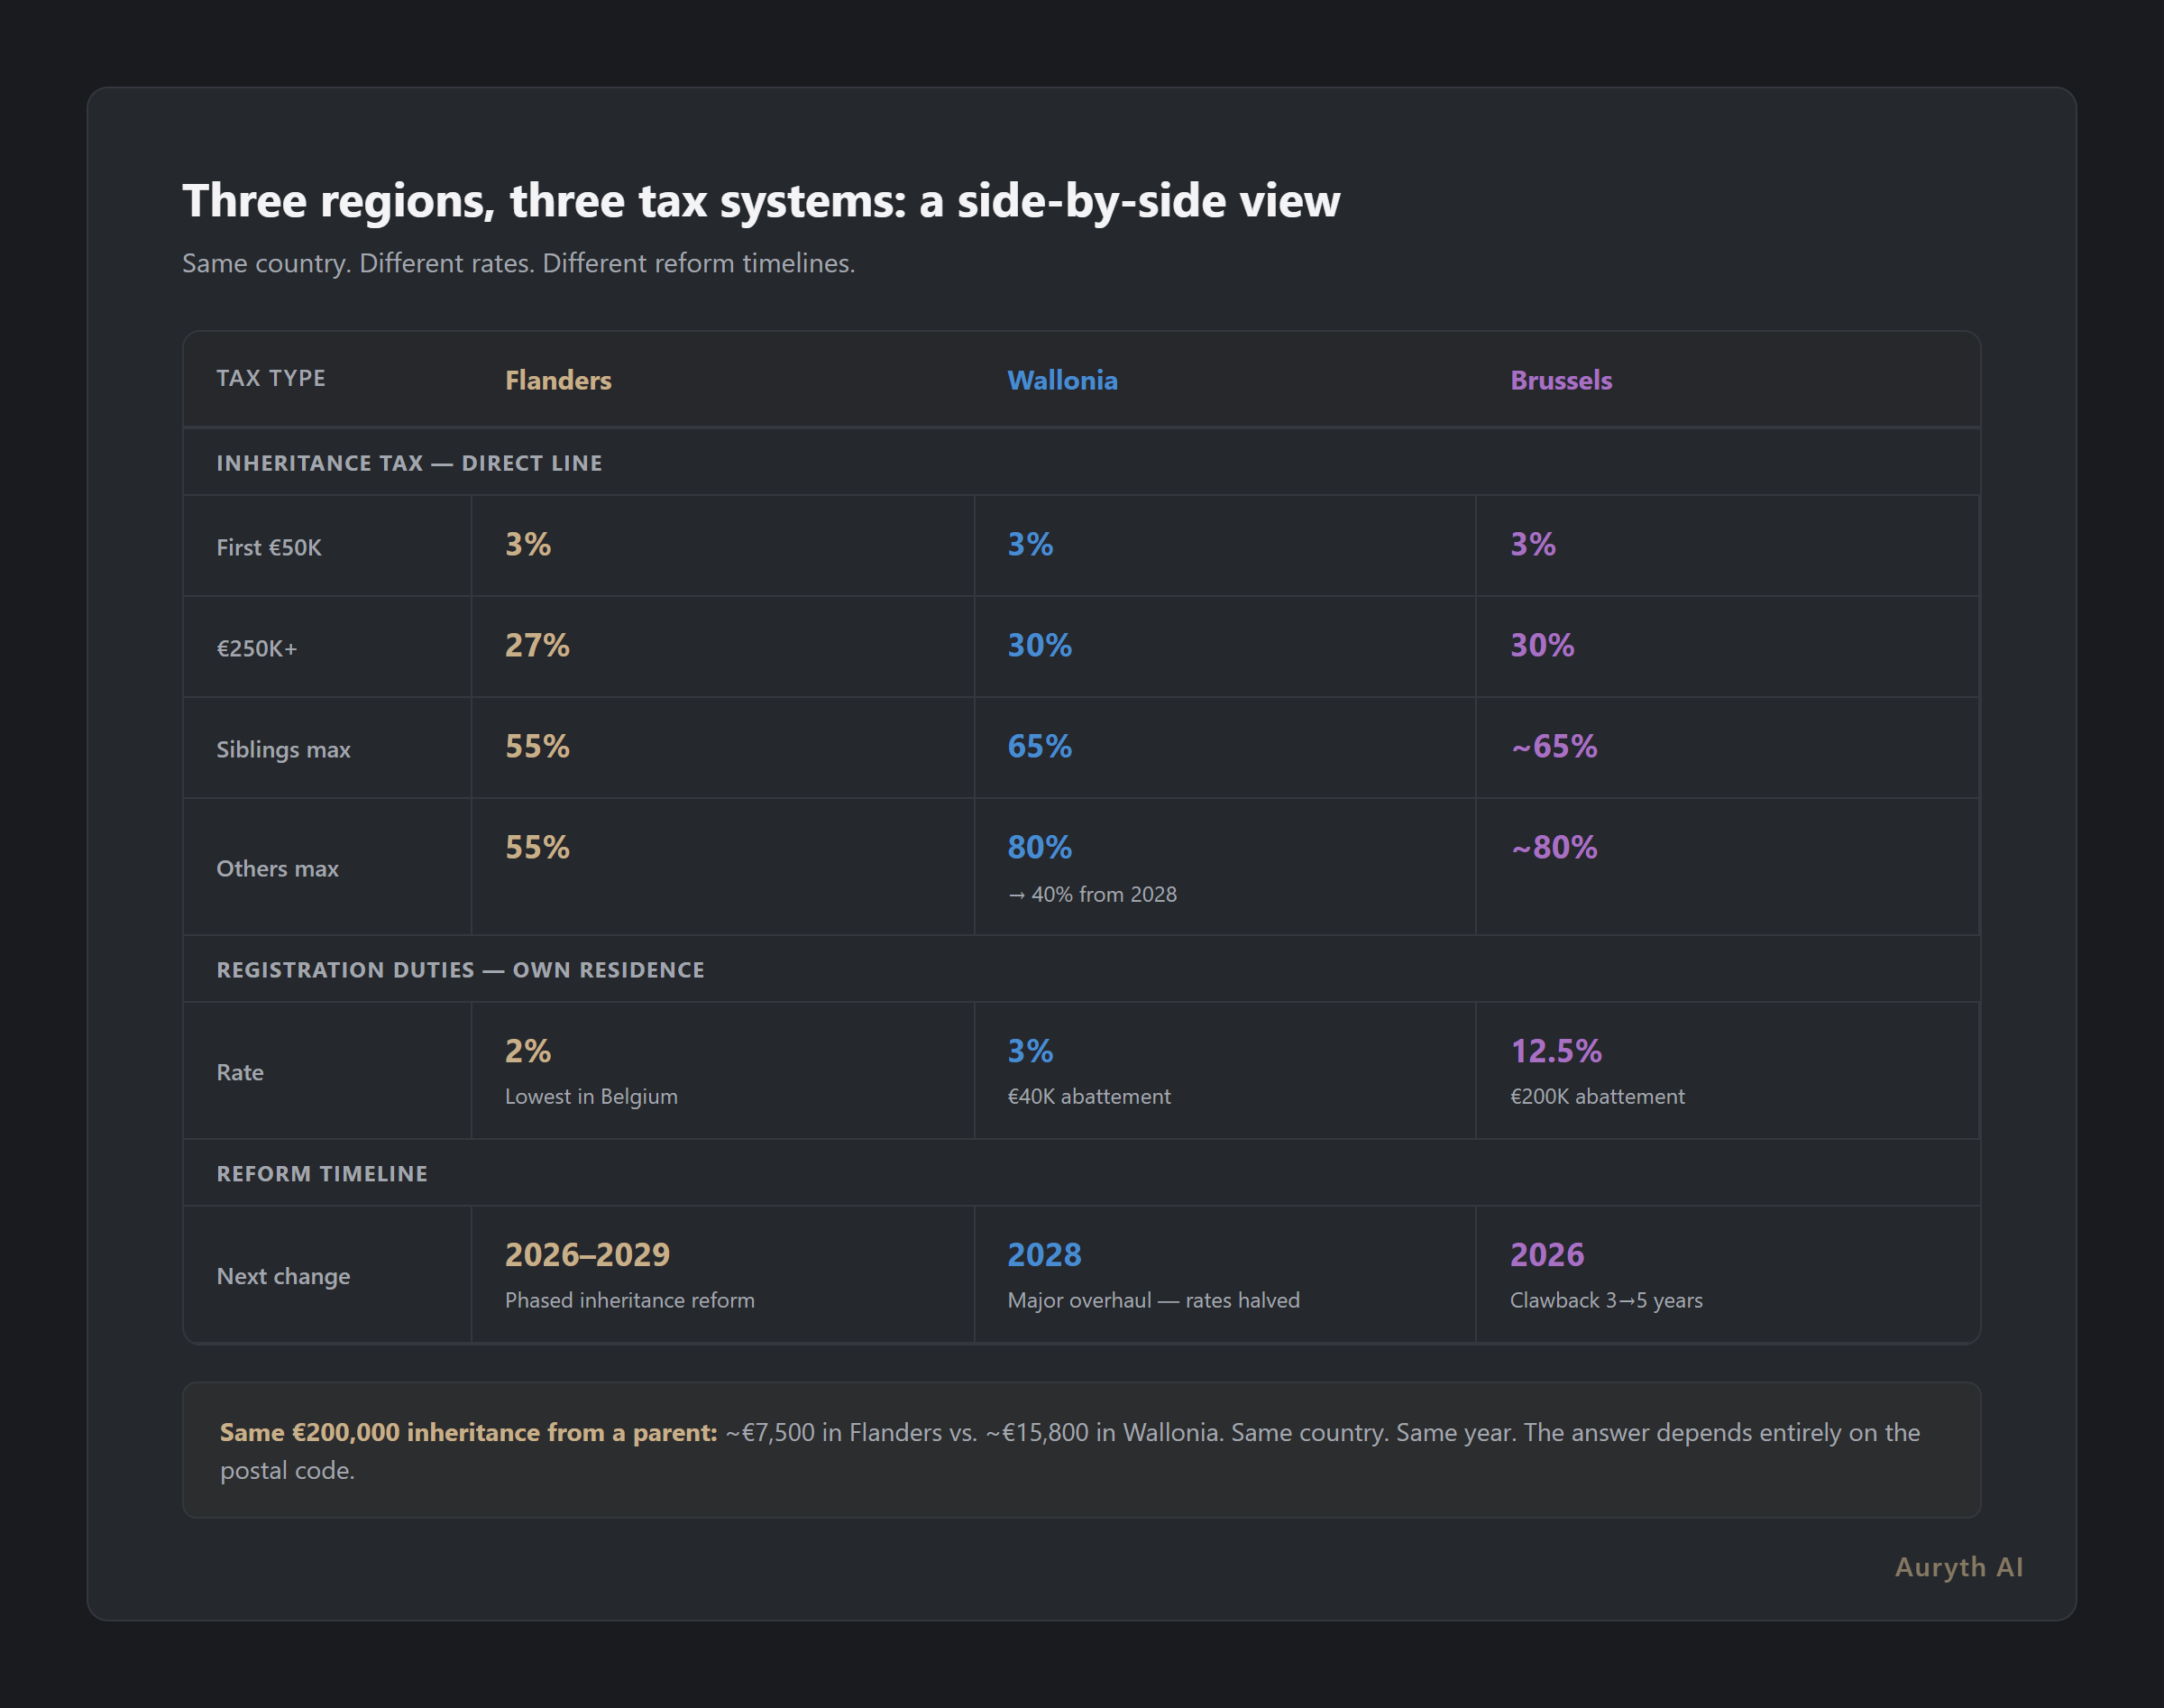This screenshot has width=2164, height=1708.
Task: Click the '€40K abattement' text
Action: coord(1087,1096)
